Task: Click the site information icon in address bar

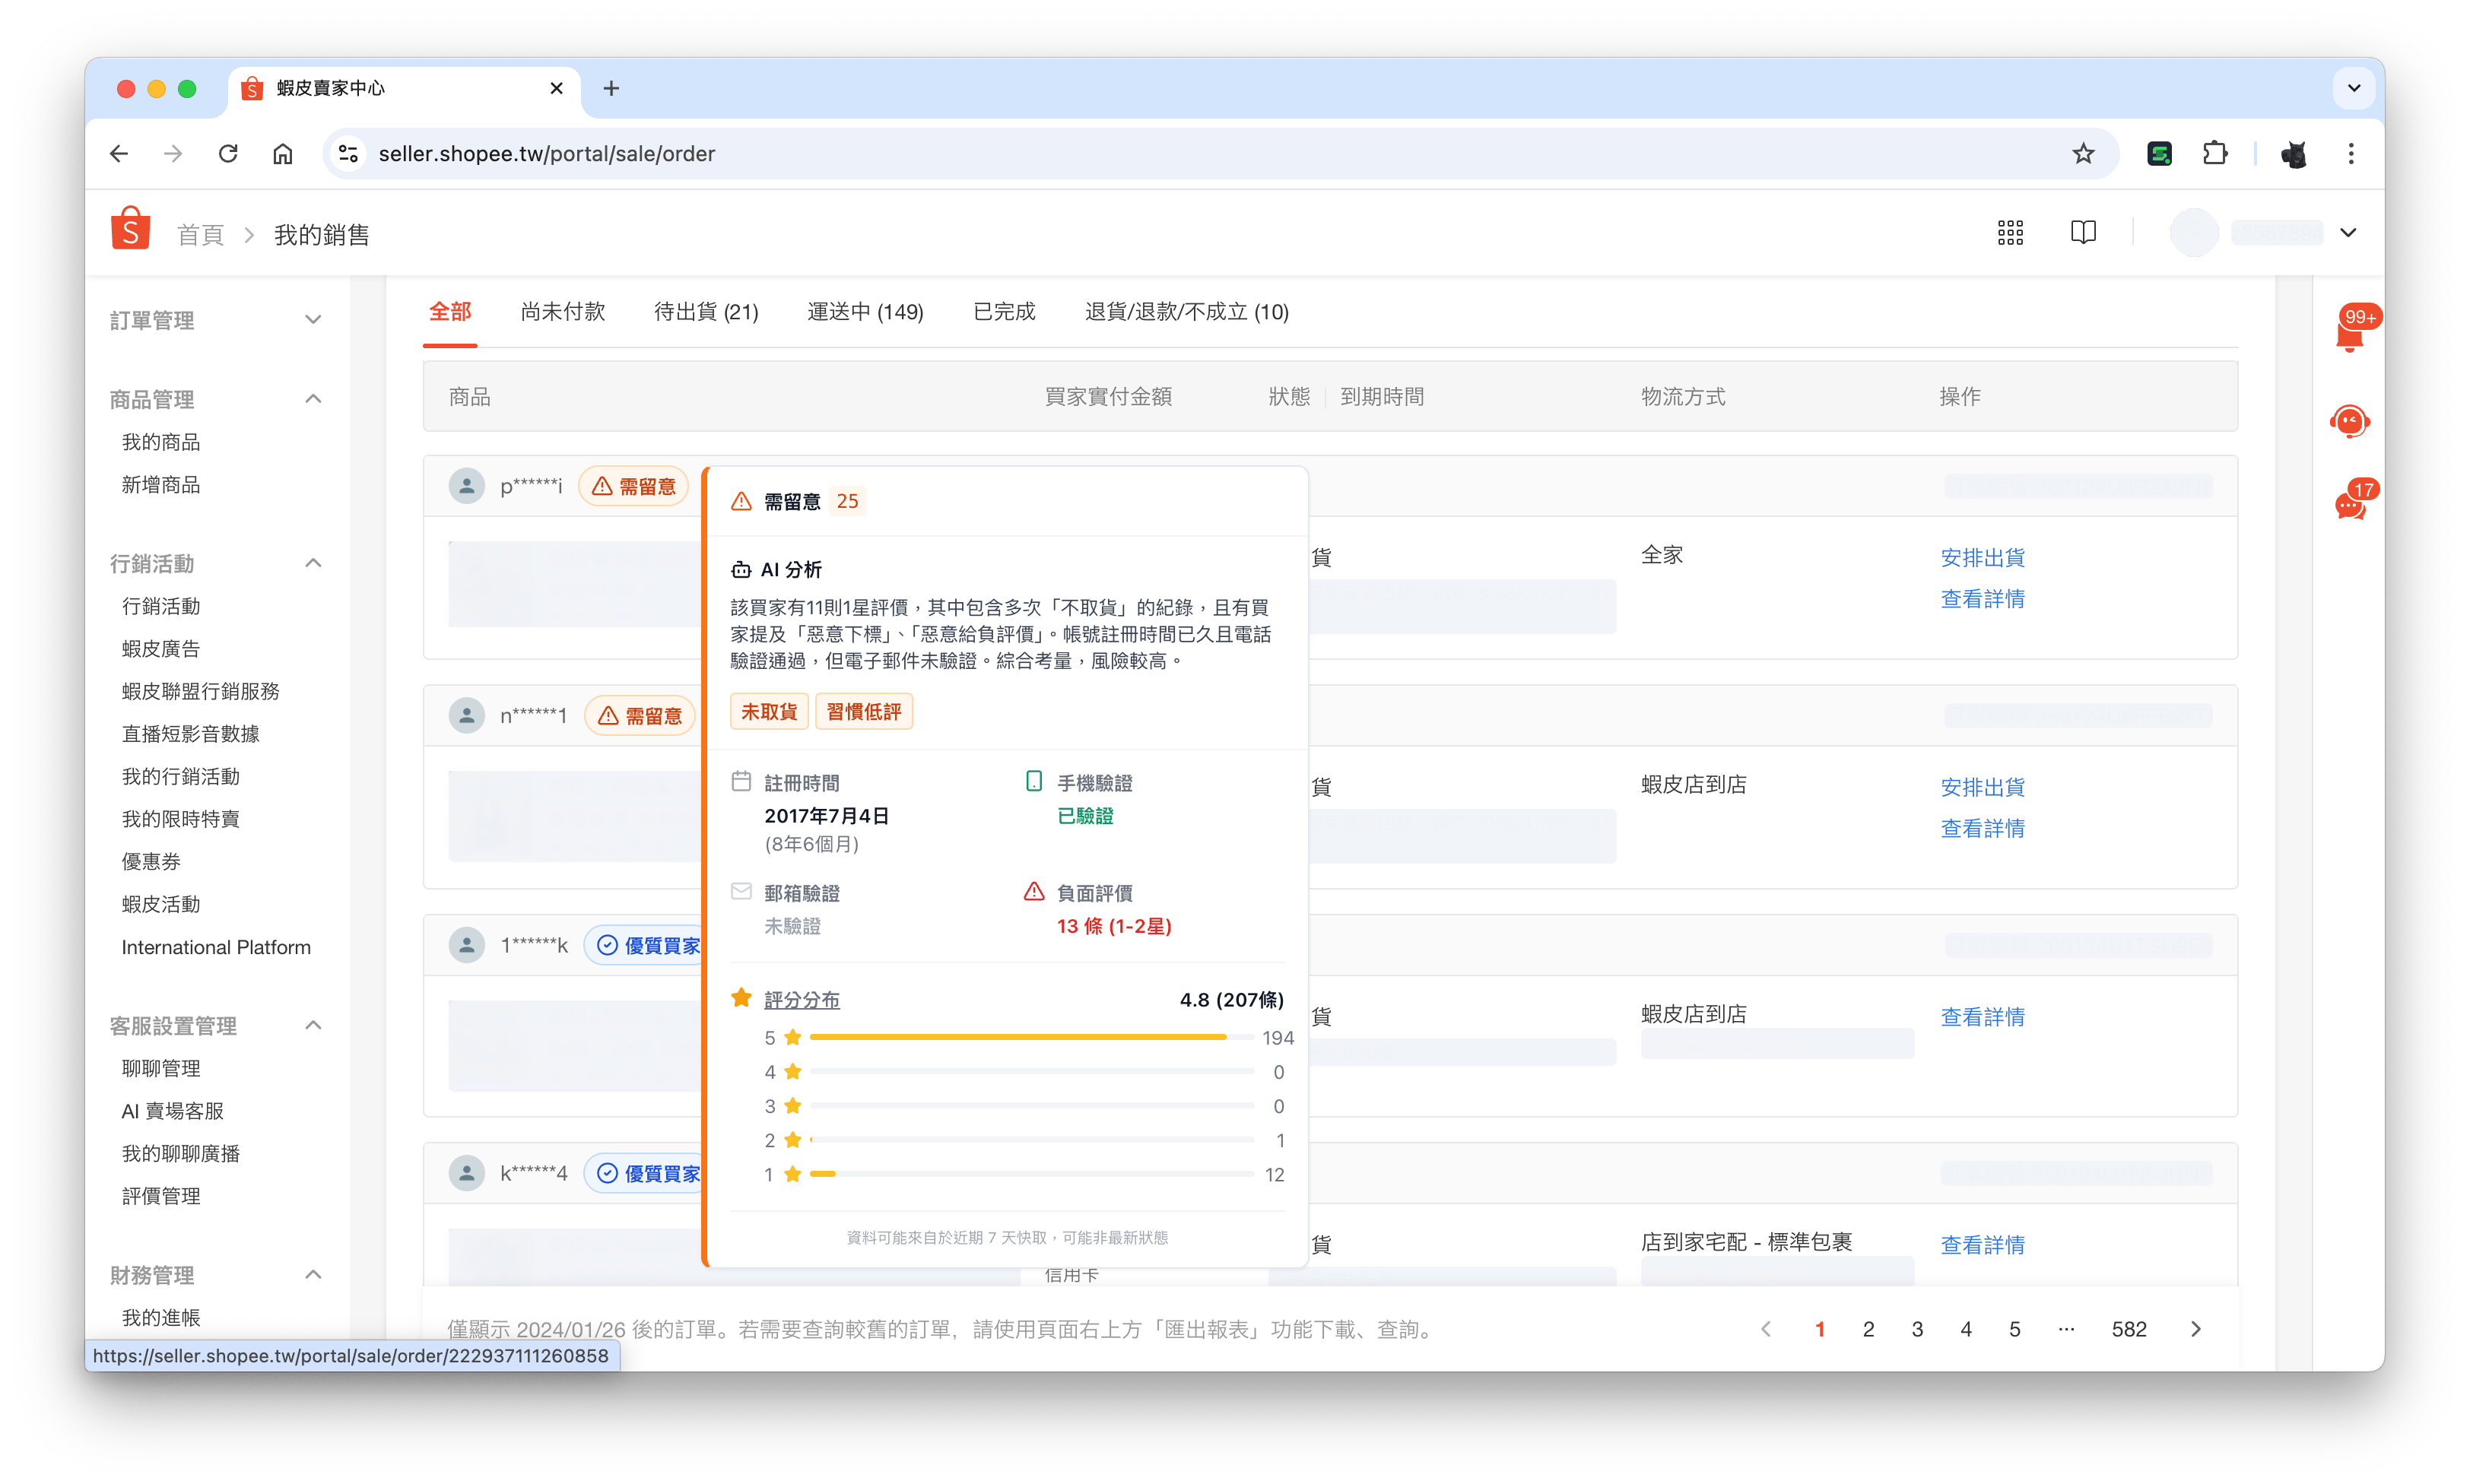Action: tap(348, 154)
